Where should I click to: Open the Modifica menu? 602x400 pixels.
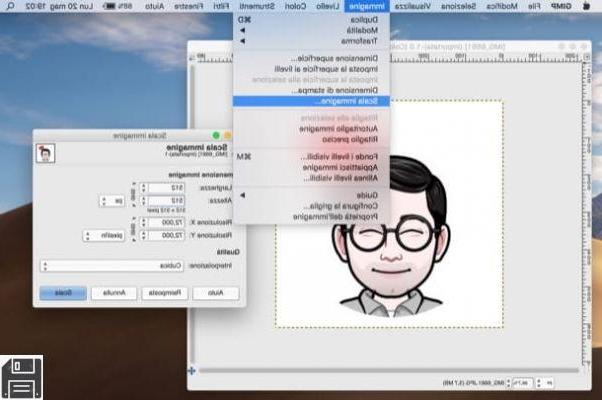[x=501, y=6]
